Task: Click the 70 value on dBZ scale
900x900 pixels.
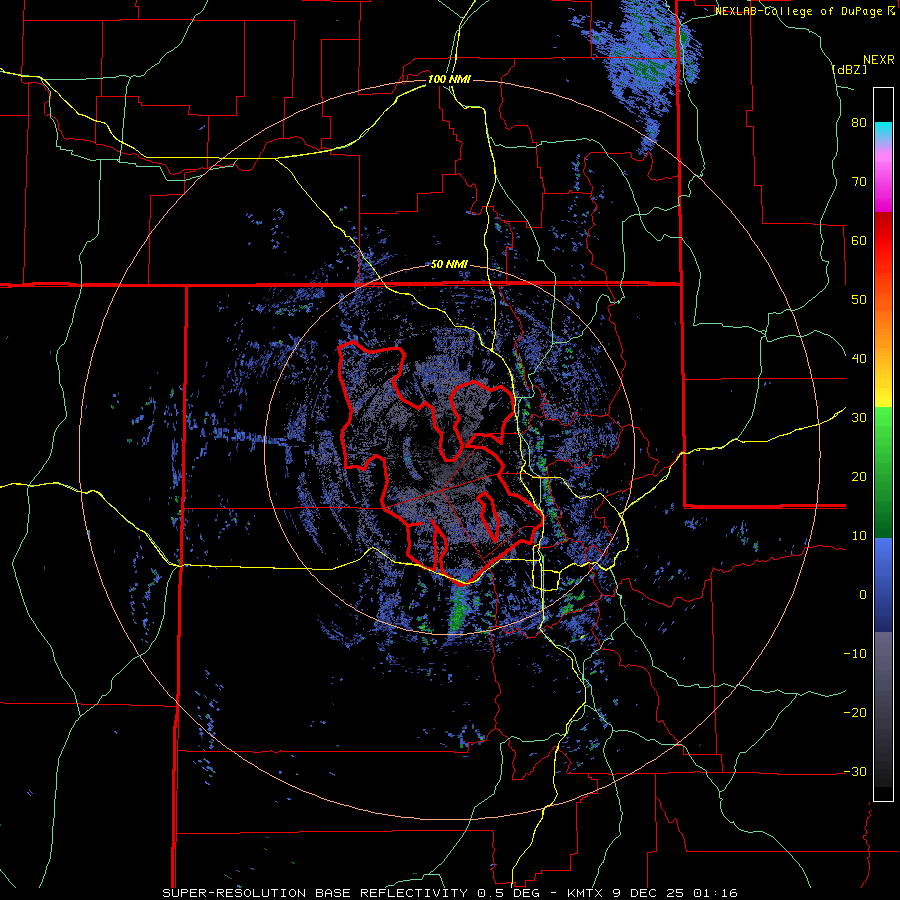Action: pos(859,182)
